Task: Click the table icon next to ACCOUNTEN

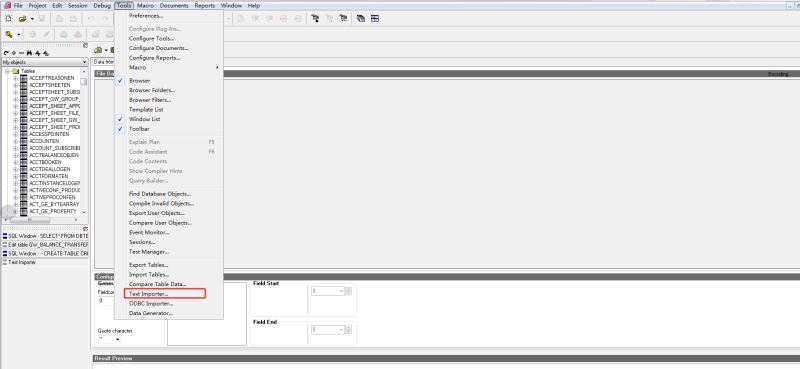Action: 23,141
